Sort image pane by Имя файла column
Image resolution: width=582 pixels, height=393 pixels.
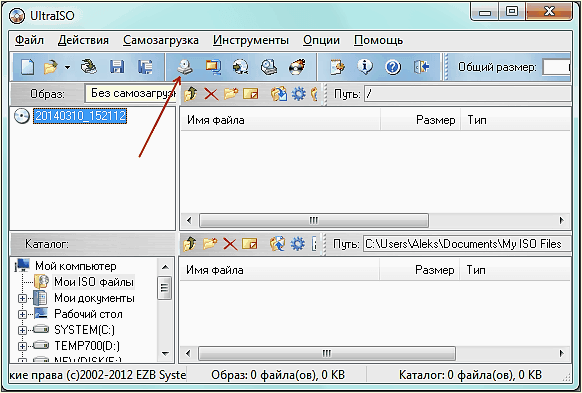point(280,120)
